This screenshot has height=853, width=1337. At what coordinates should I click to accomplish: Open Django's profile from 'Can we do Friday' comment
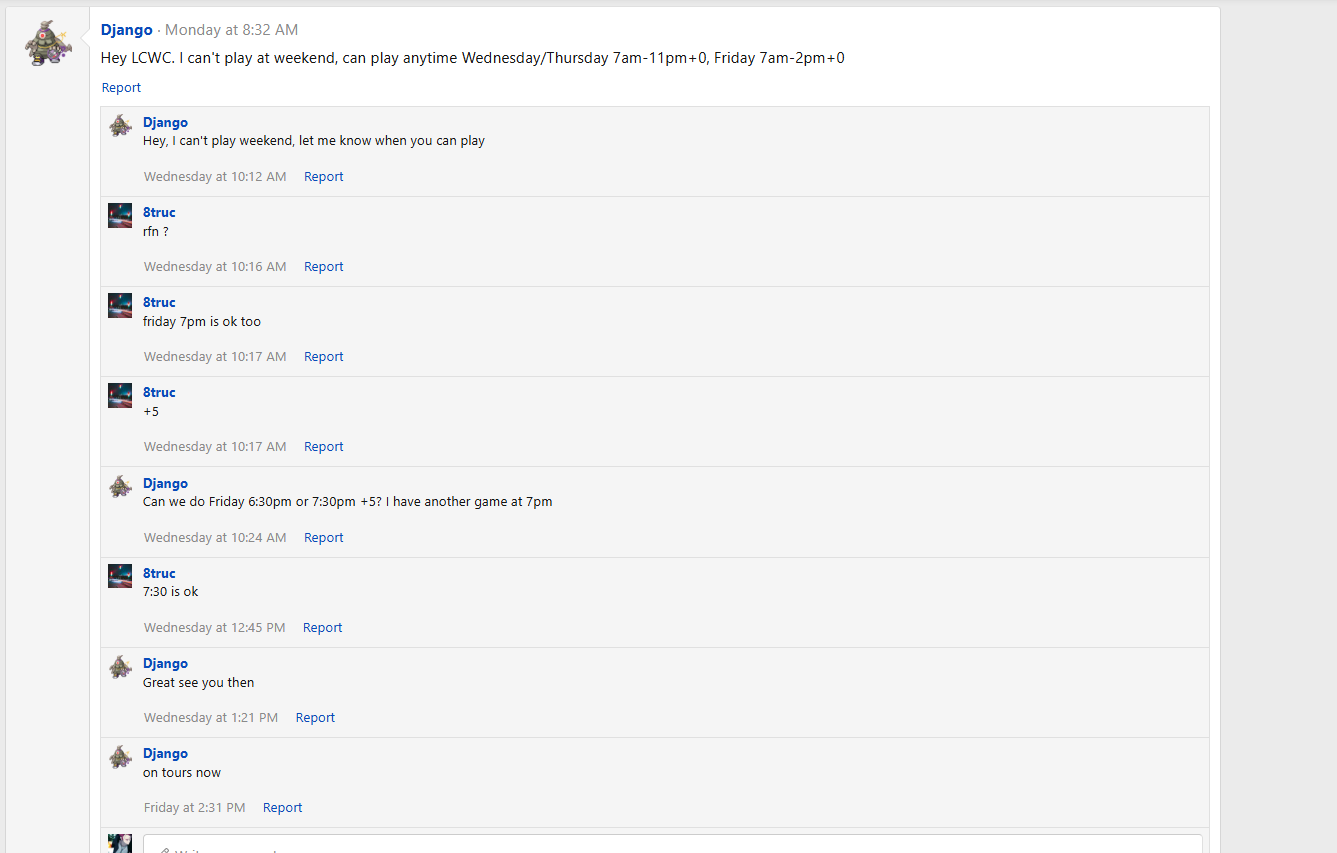165,483
